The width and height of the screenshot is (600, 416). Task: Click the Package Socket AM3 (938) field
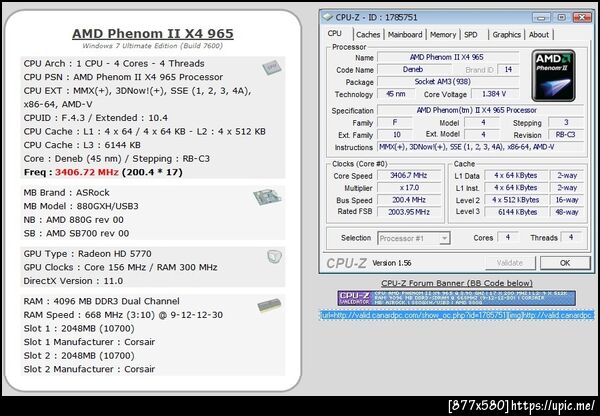(448, 82)
